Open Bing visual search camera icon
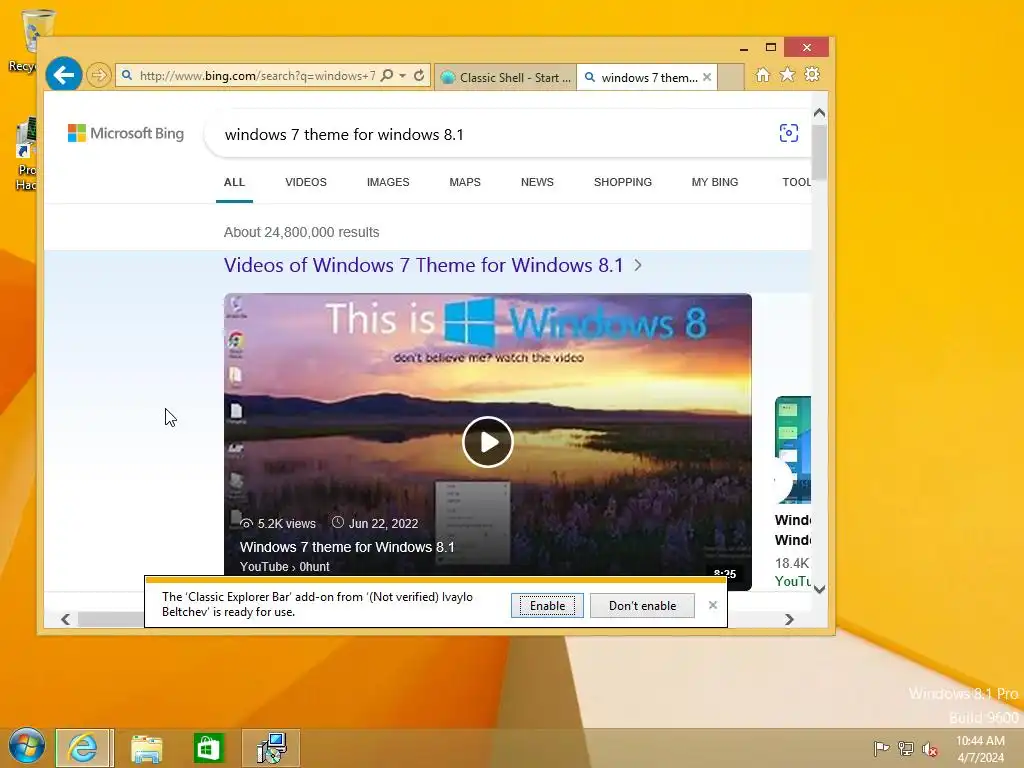Viewport: 1024px width, 768px height. pos(788,133)
